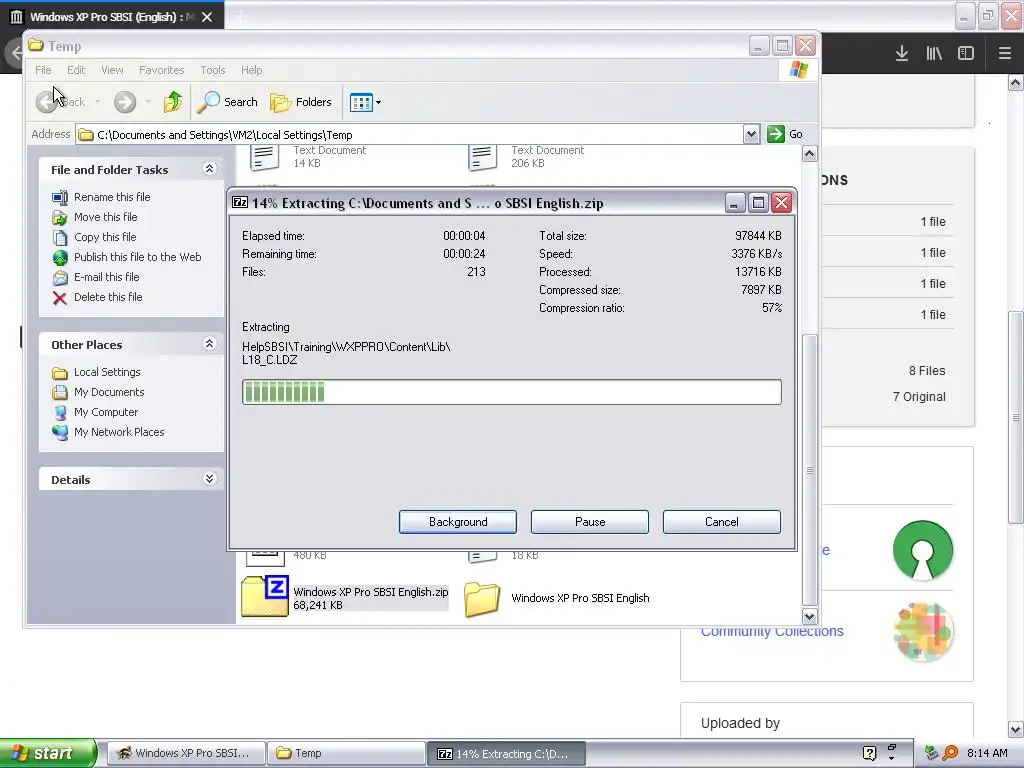Viewport: 1024px width, 768px height.
Task: Click the Back arrow in Temp window
Action: pos(47,102)
